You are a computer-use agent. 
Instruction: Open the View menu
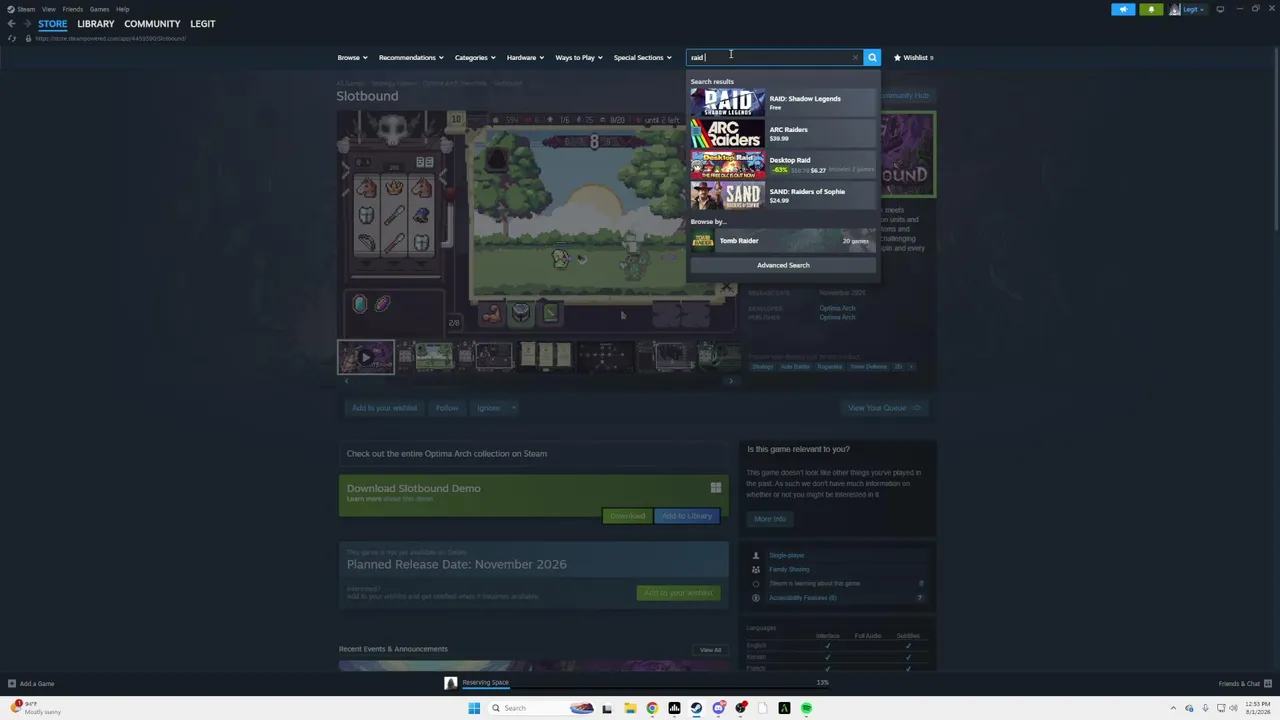click(48, 9)
